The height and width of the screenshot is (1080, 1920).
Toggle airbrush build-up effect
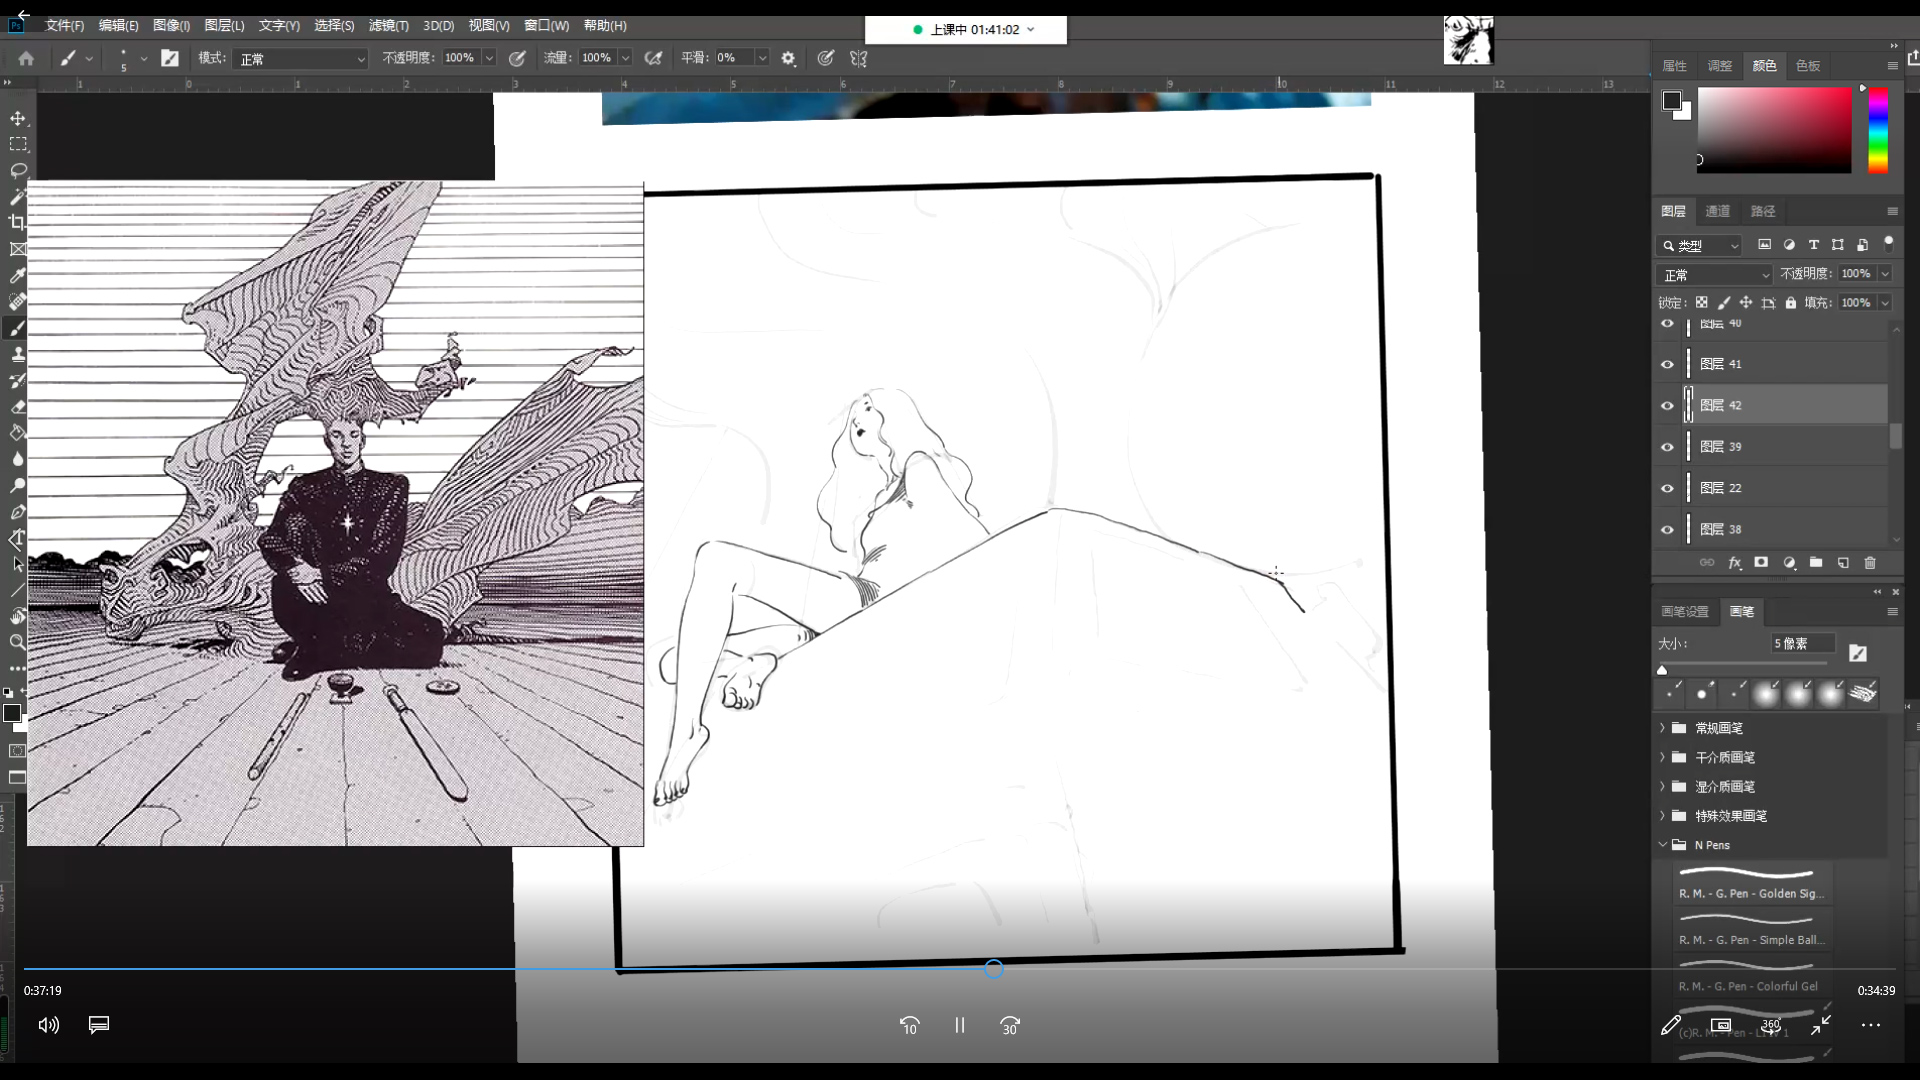coord(653,58)
